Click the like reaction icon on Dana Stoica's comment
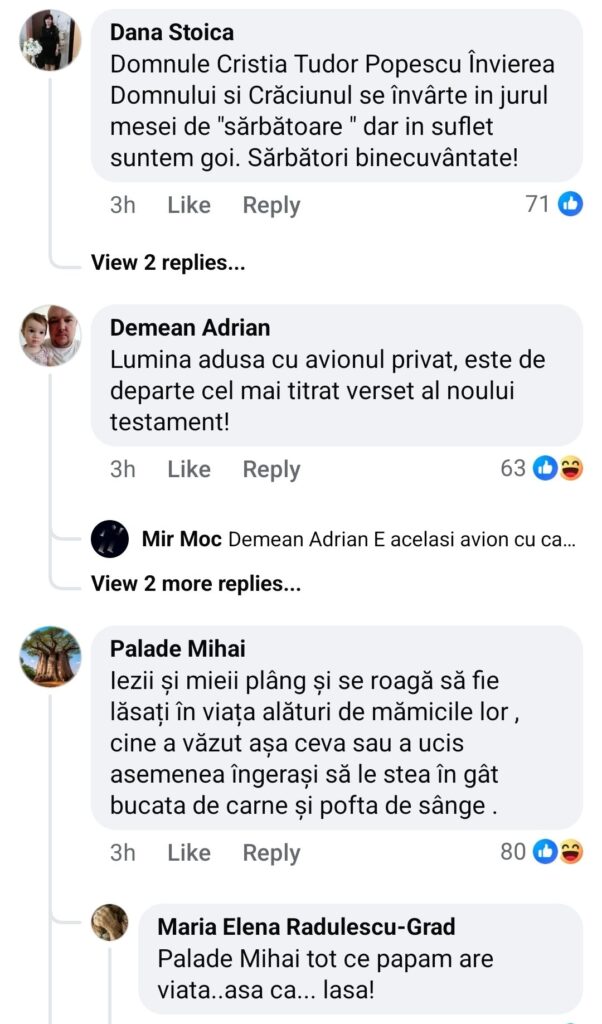Image resolution: width=602 pixels, height=1024 pixels. click(x=570, y=204)
